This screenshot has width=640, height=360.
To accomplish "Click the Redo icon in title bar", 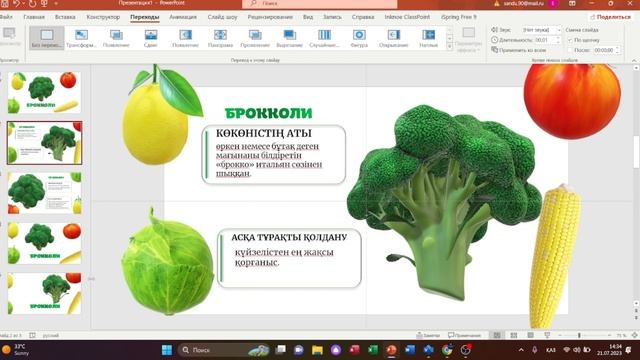I will 32,3.
